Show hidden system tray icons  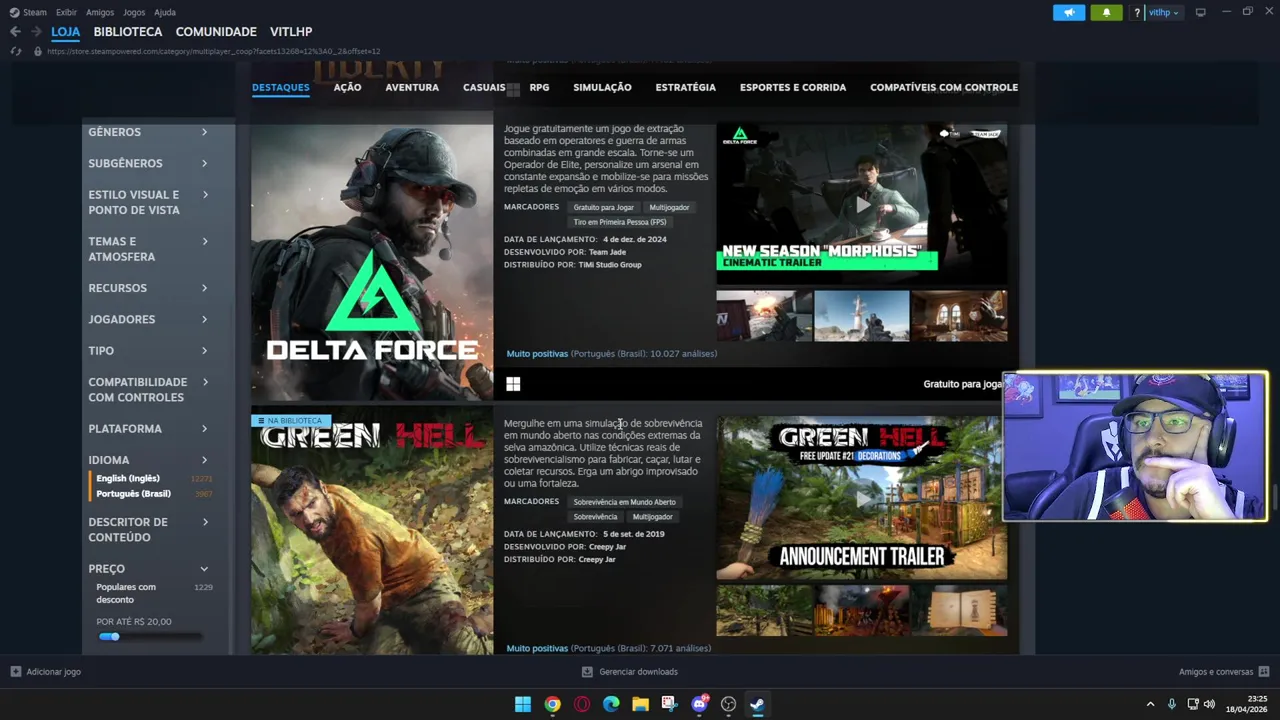click(x=1150, y=704)
